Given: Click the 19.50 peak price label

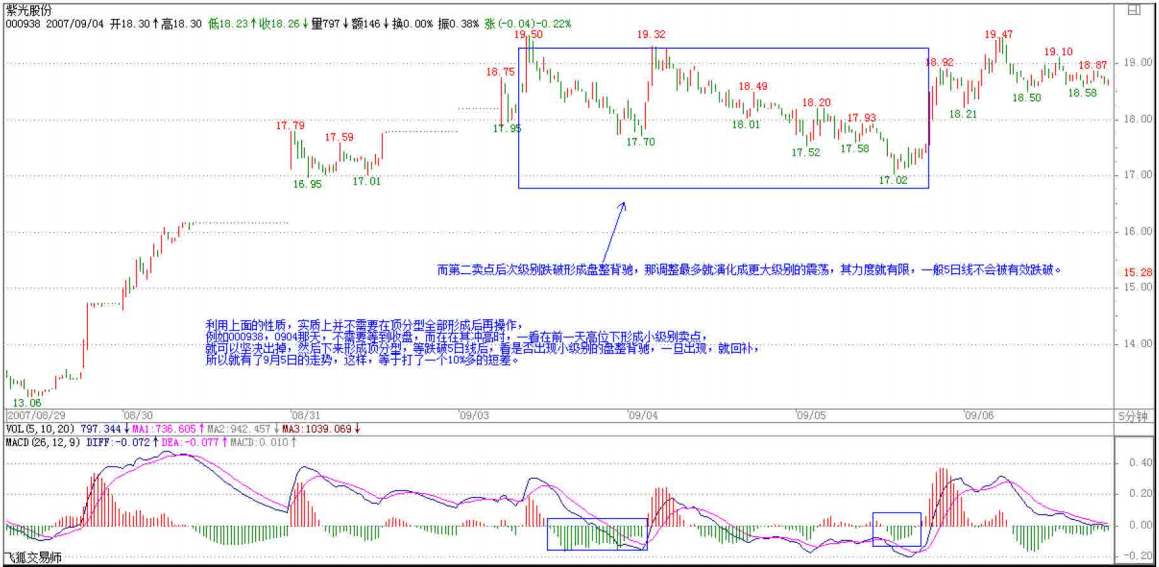Looking at the screenshot, I should (x=529, y=34).
